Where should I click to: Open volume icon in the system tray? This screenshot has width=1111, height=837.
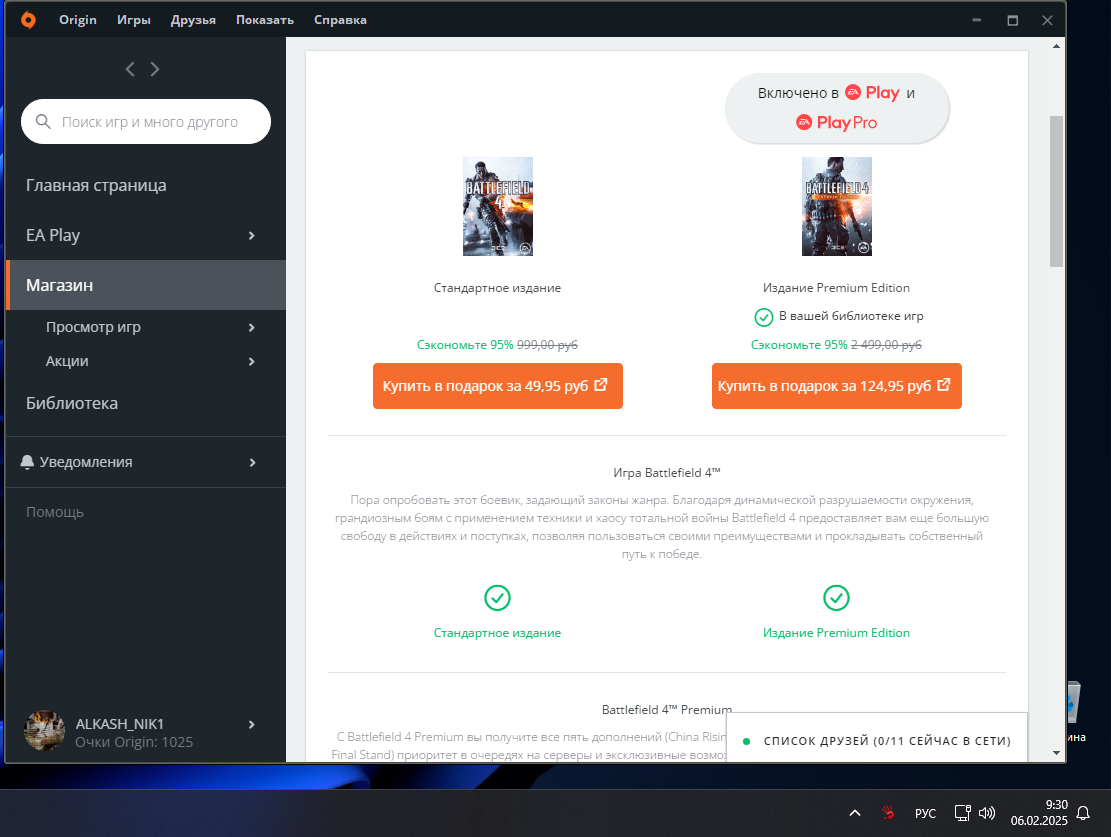[986, 813]
